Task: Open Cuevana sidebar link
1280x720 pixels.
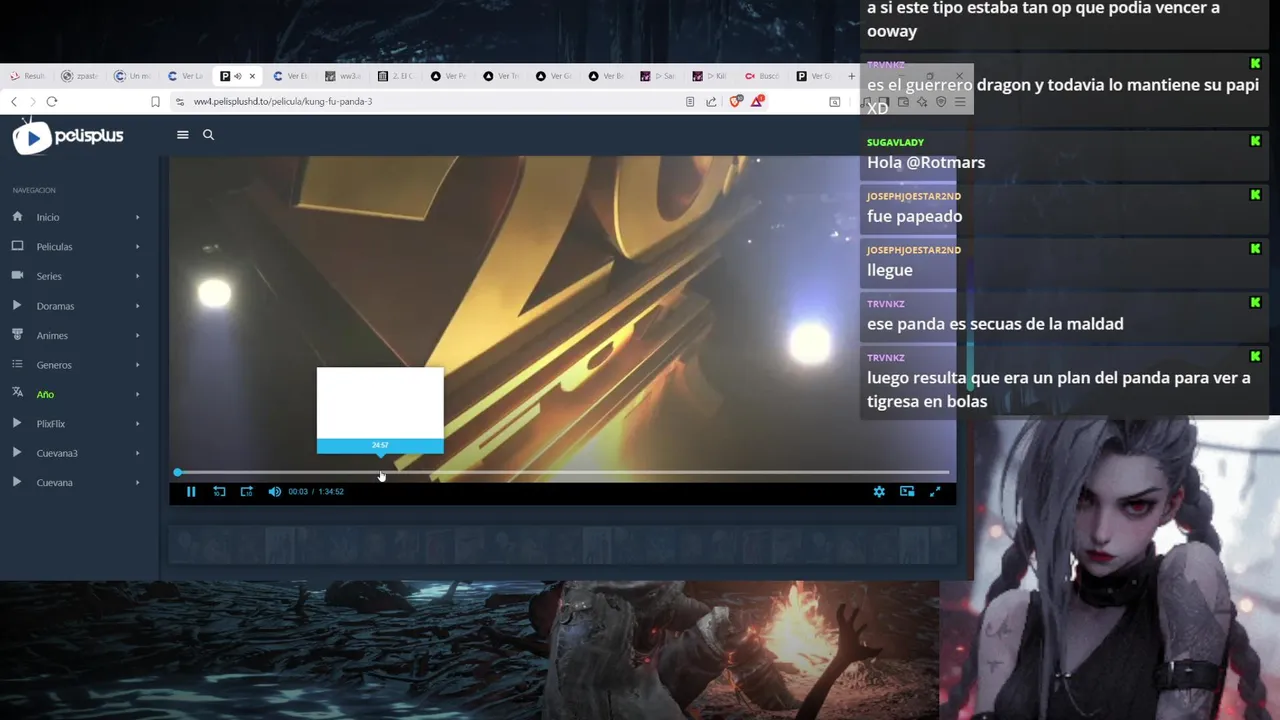Action: [54, 483]
